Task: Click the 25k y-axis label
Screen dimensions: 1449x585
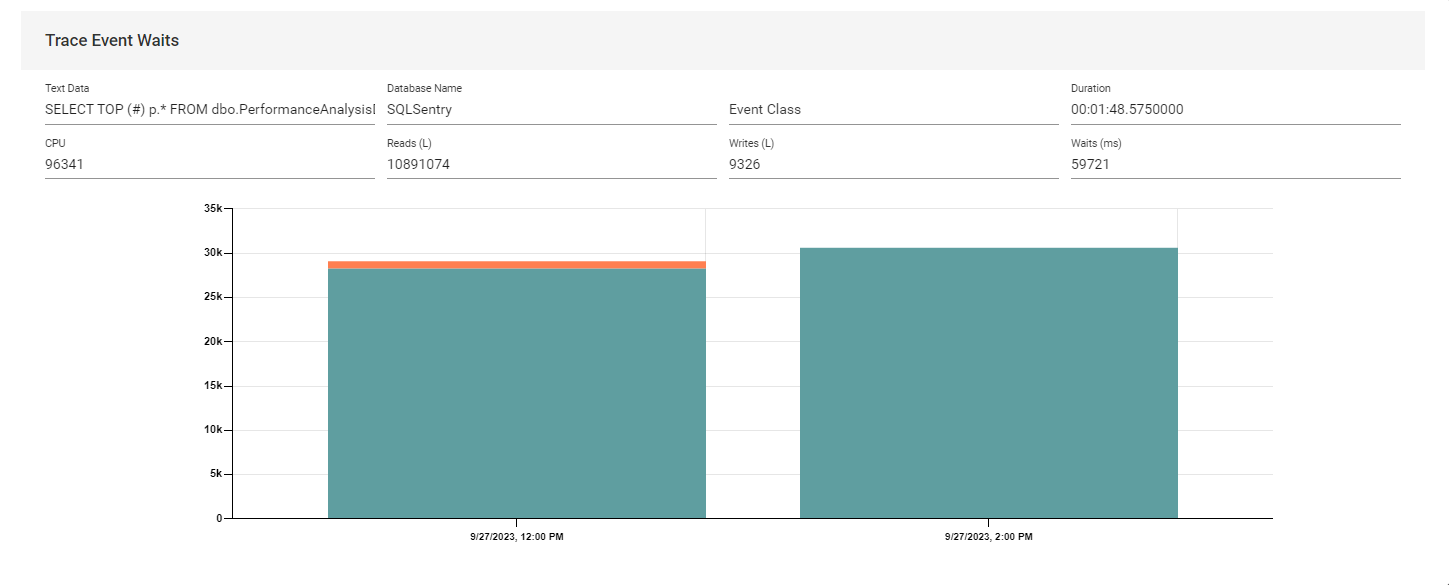Action: coord(212,297)
